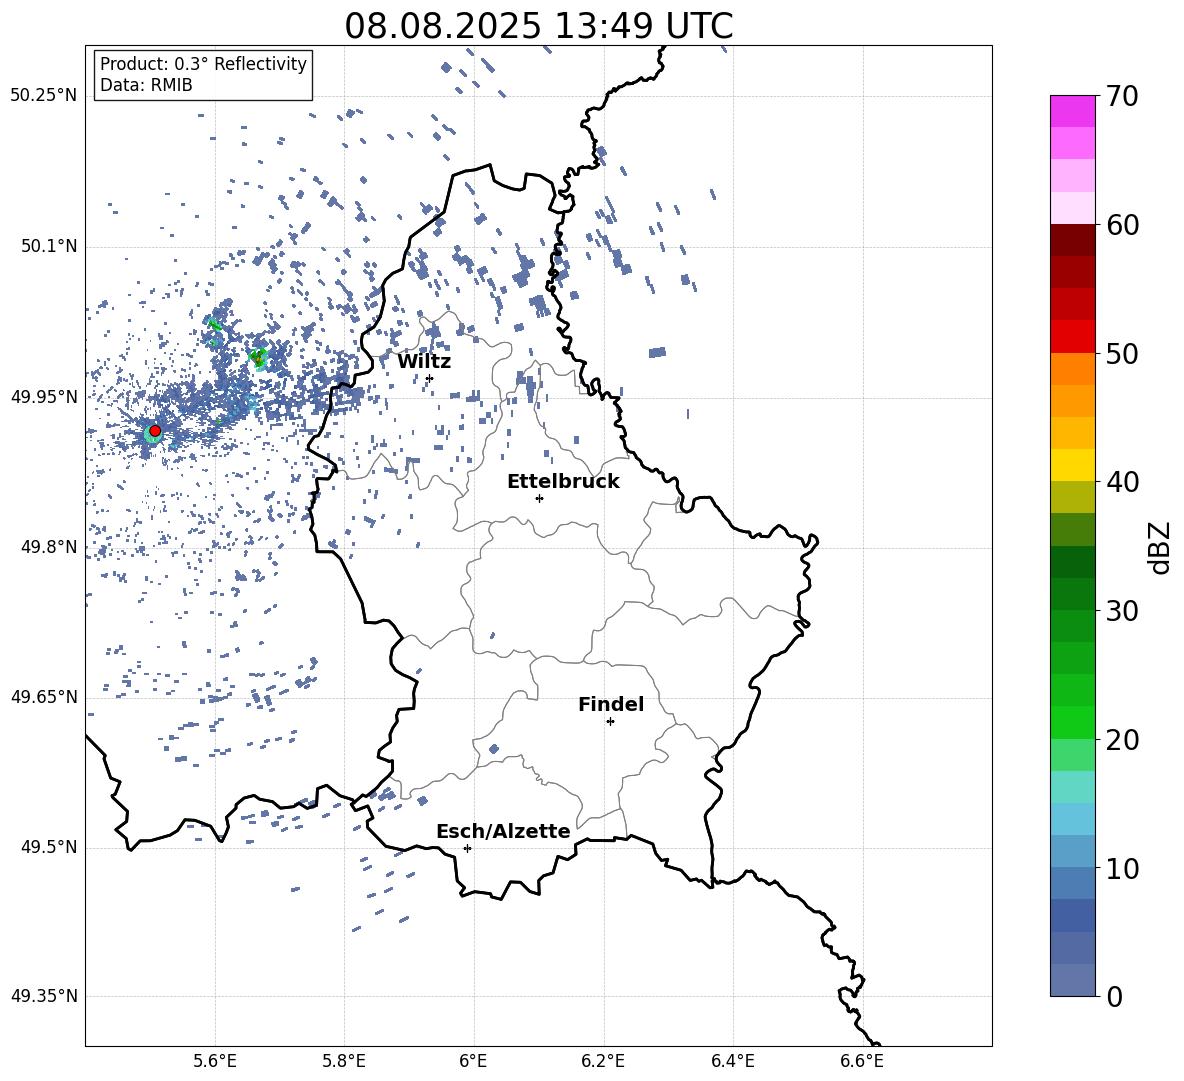Click the colorbar tick label 40
Image resolution: width=1184 pixels, height=1081 pixels.
coord(1123,482)
